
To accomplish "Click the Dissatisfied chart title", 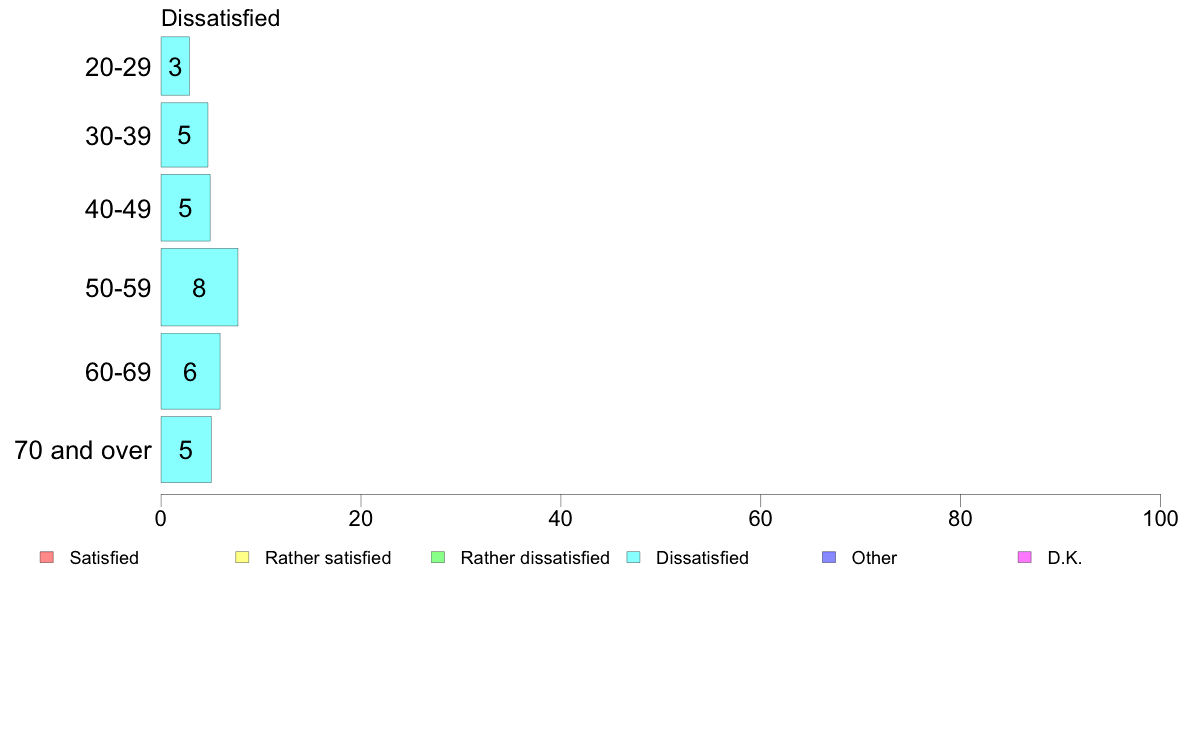I will tap(220, 18).
